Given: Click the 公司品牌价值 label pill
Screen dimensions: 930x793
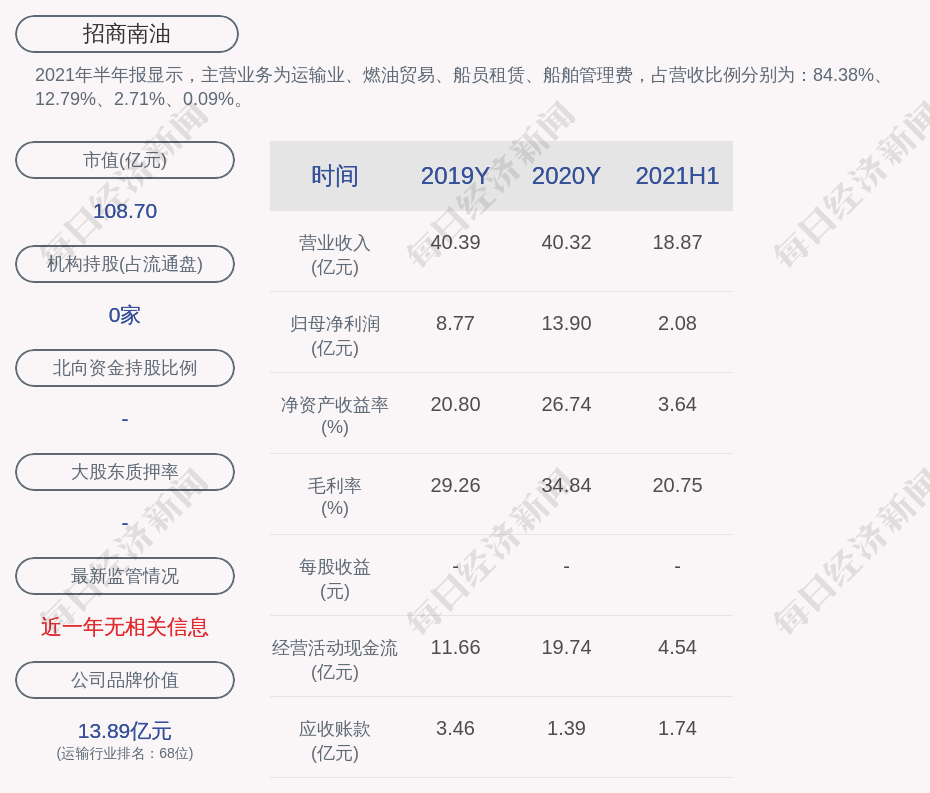Looking at the screenshot, I should tap(125, 680).
